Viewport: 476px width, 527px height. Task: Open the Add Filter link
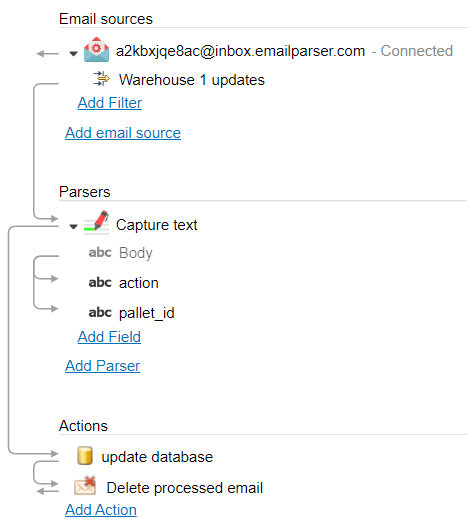pyautogui.click(x=110, y=103)
